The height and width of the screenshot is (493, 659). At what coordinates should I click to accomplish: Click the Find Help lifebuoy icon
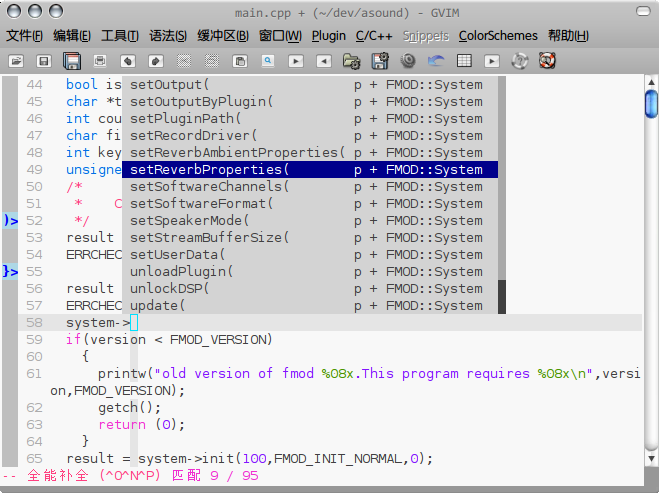pyautogui.click(x=548, y=61)
